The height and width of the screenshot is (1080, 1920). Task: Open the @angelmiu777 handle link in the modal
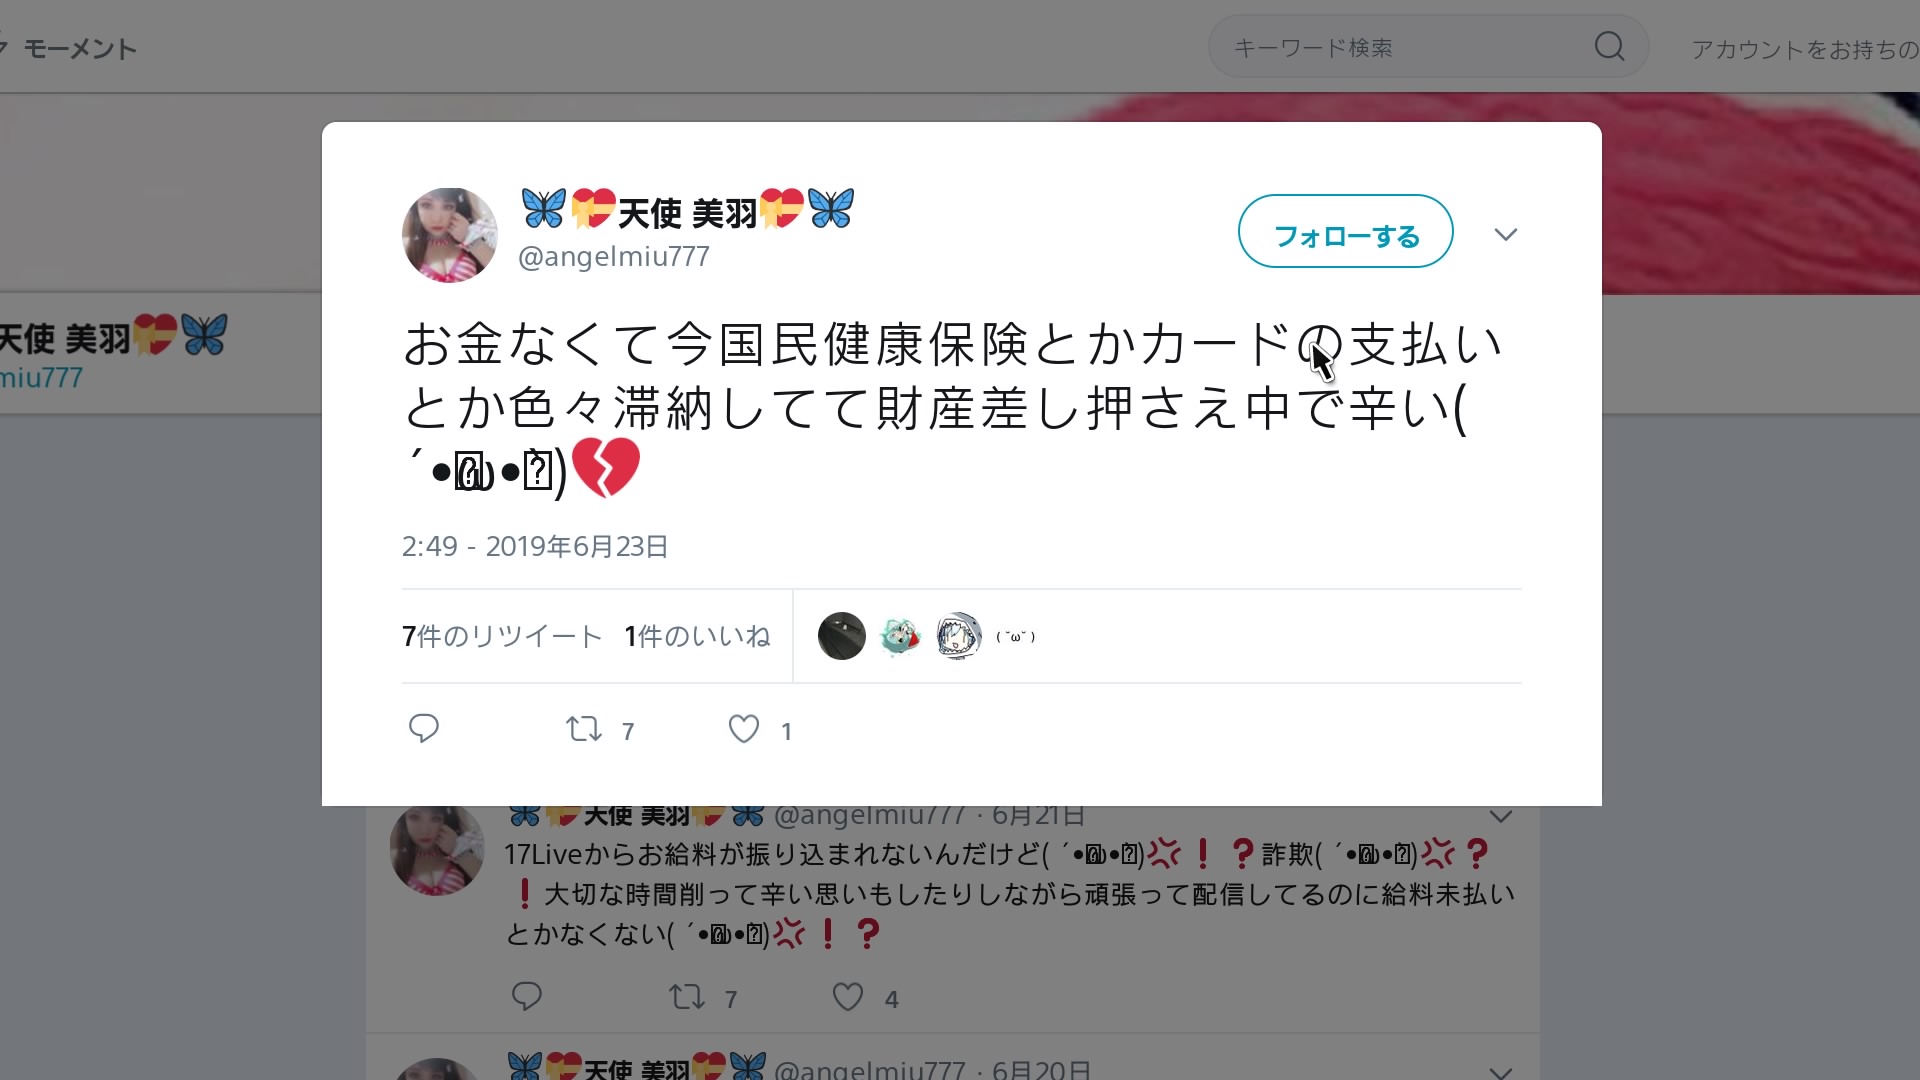click(x=614, y=256)
